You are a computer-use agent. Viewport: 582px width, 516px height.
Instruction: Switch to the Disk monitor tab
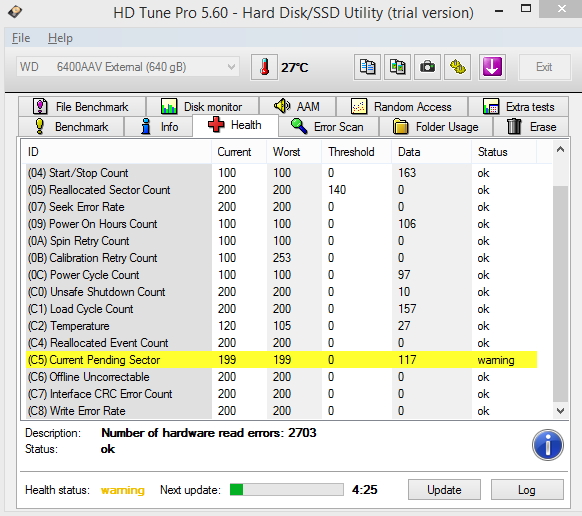click(x=202, y=107)
